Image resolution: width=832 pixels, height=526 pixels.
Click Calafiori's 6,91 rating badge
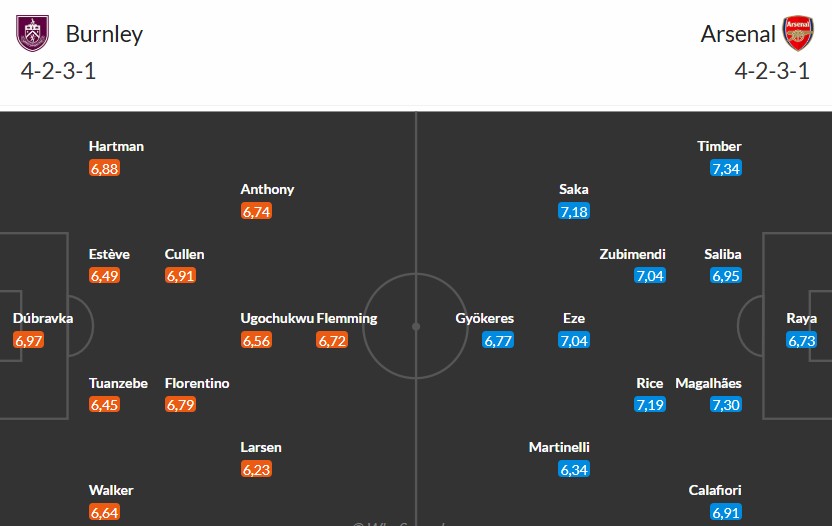click(x=726, y=512)
